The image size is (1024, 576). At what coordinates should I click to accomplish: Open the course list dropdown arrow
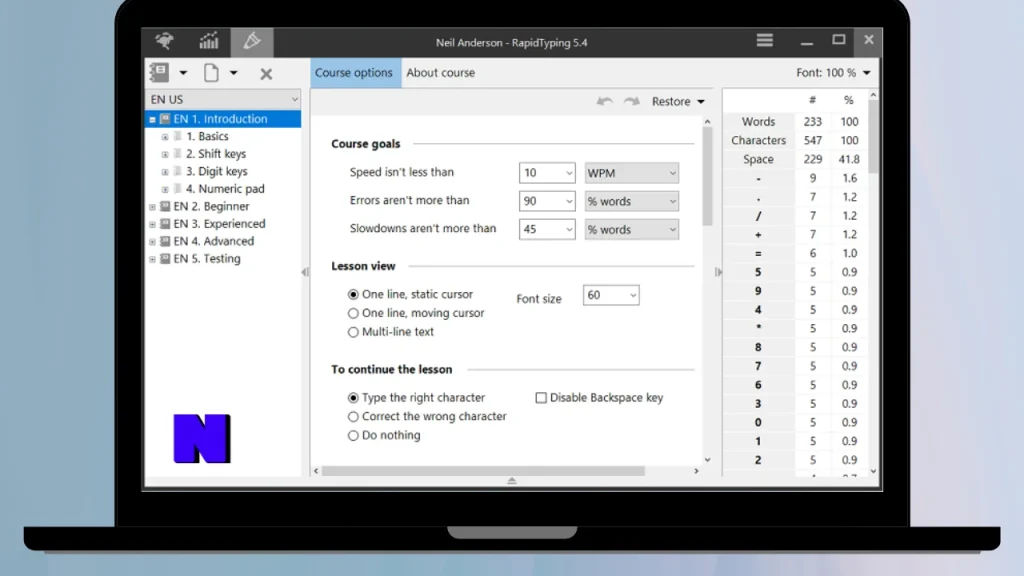(184, 73)
